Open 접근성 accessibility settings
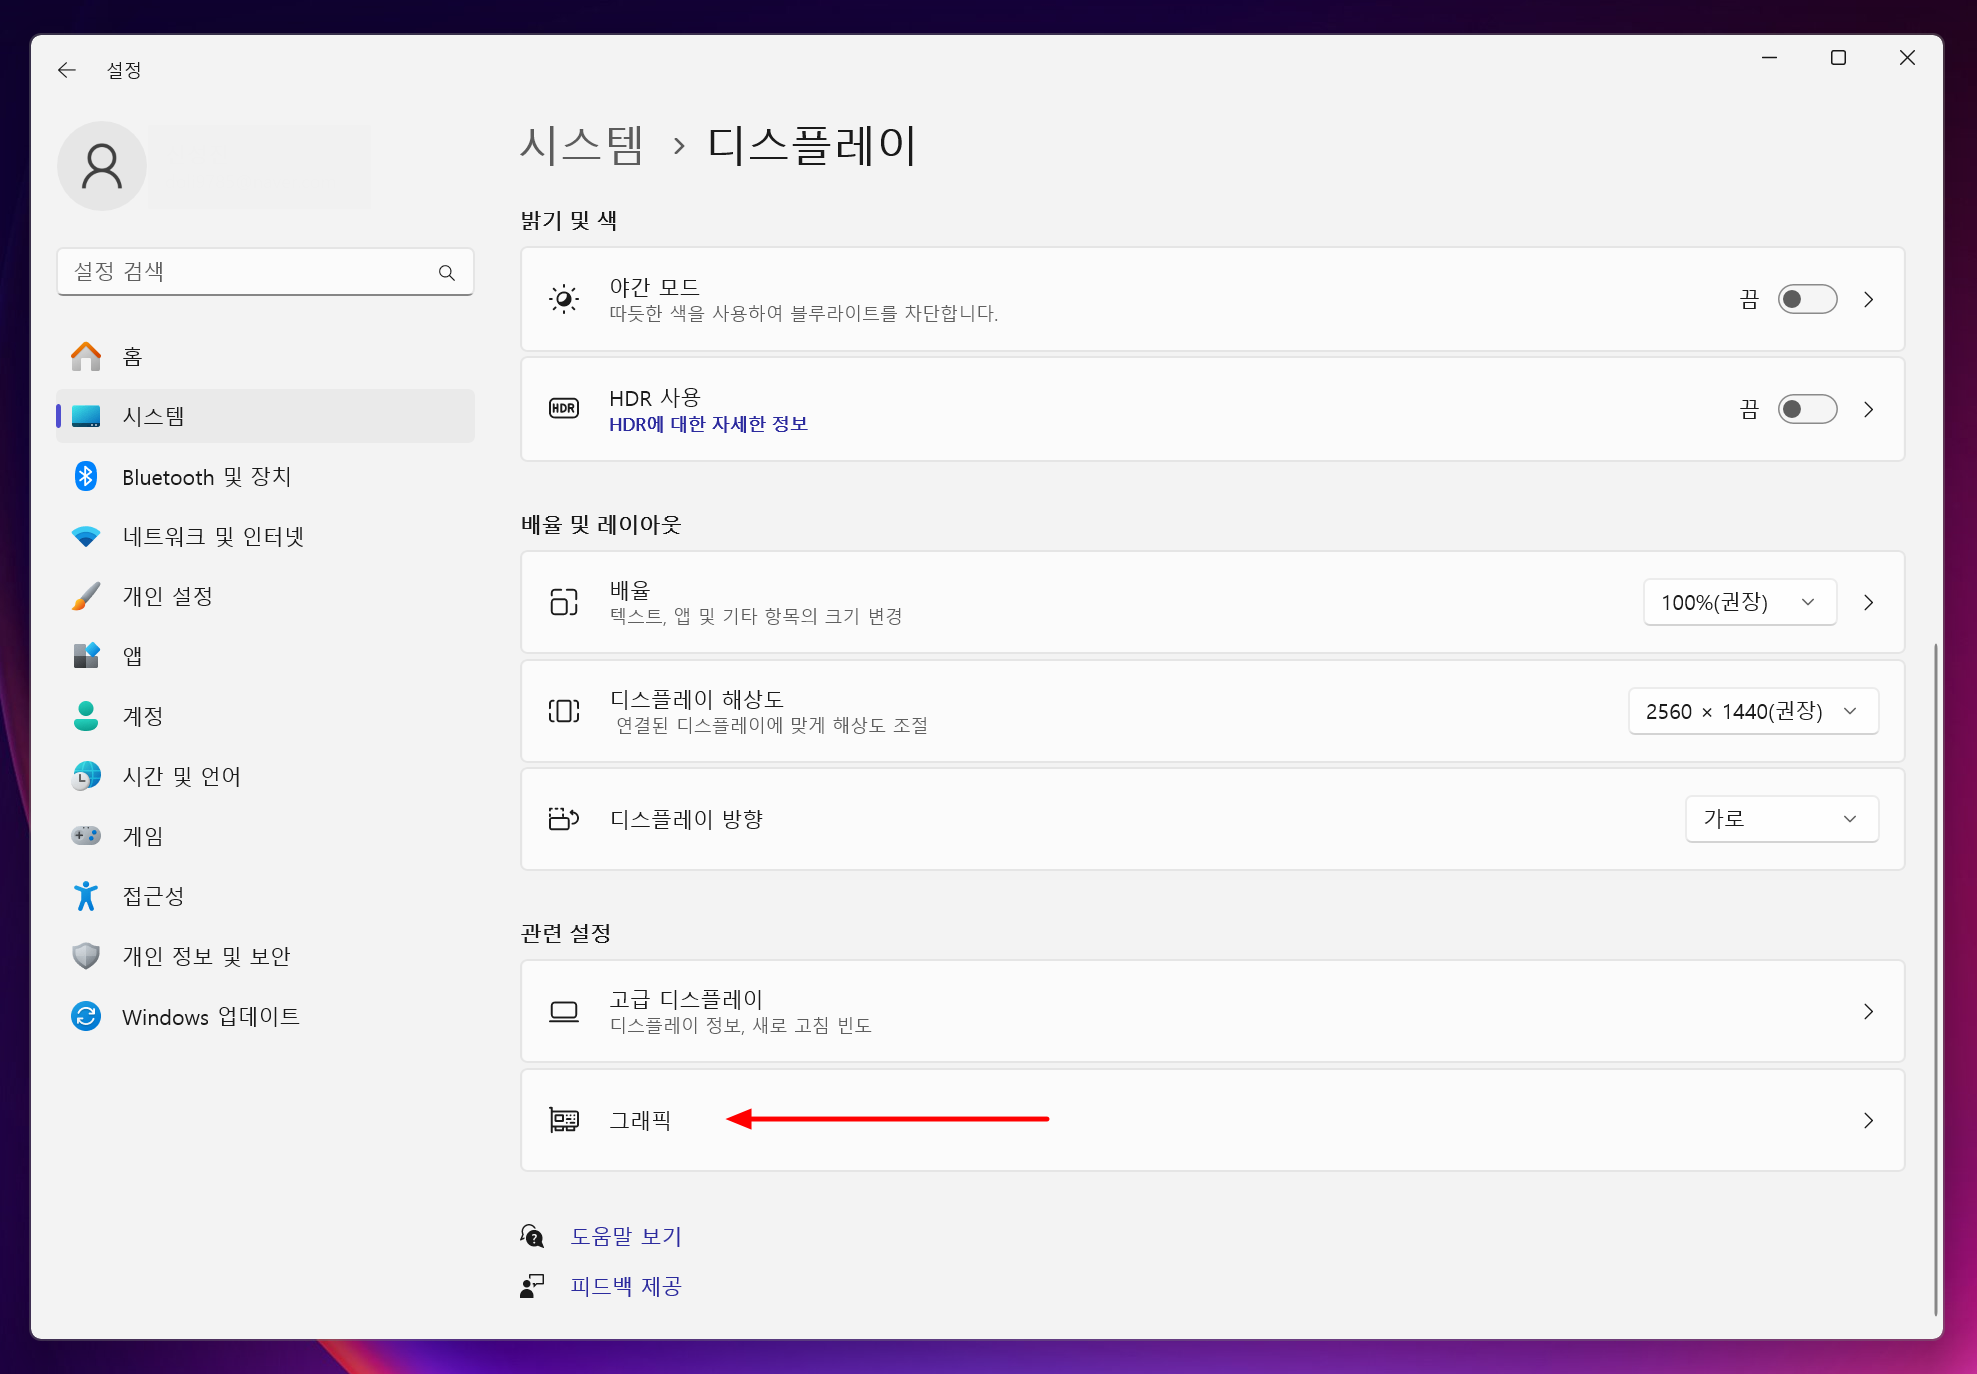 click(153, 896)
